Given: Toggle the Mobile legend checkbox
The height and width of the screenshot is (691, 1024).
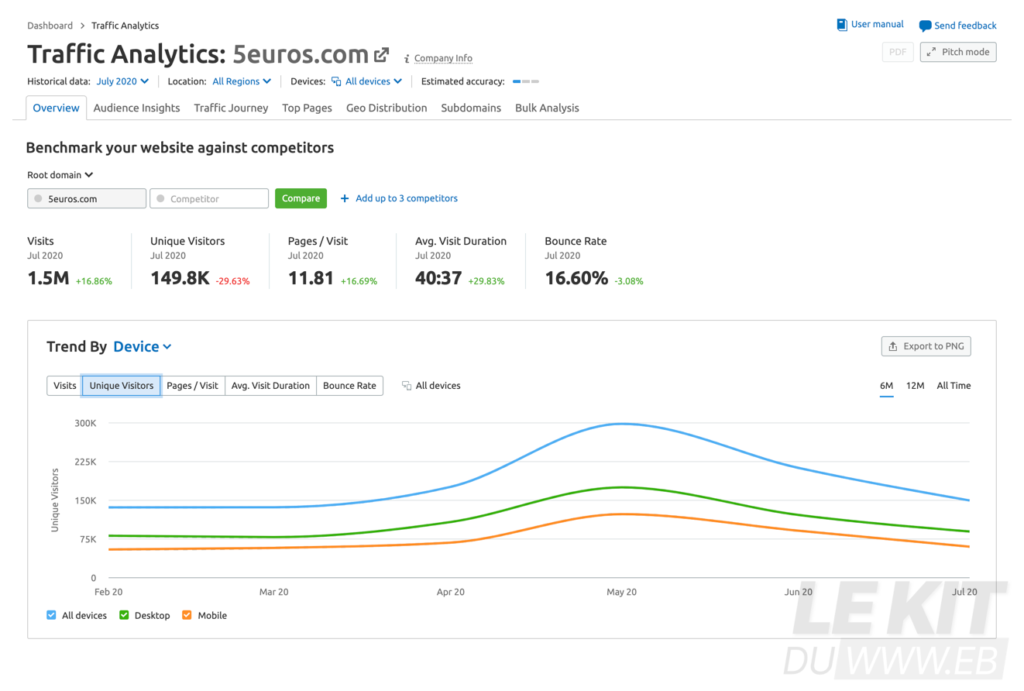Looking at the screenshot, I should pos(187,615).
